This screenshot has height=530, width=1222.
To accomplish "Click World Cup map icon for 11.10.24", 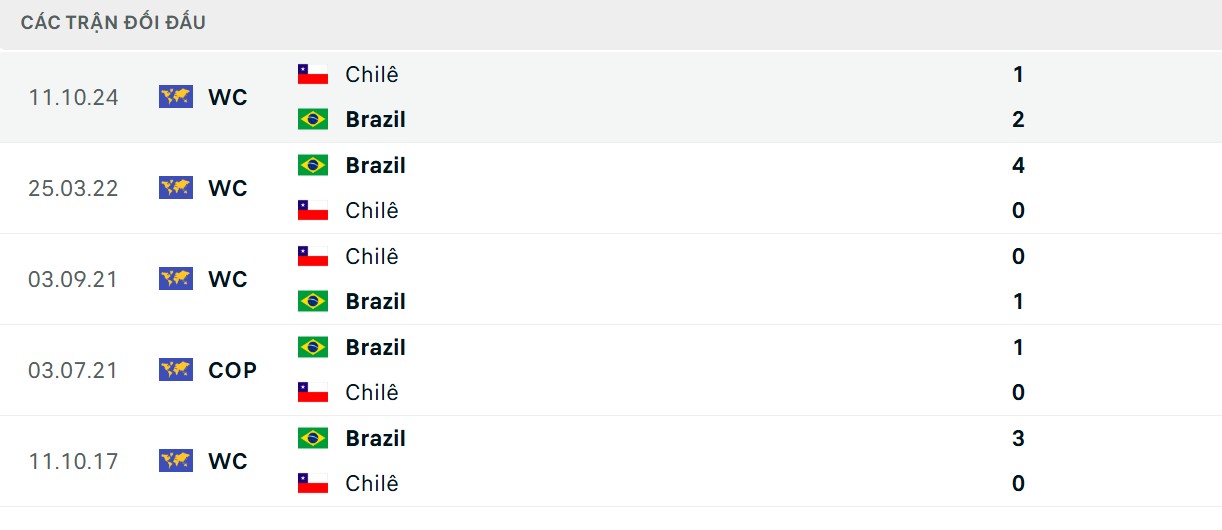I will 176,97.
